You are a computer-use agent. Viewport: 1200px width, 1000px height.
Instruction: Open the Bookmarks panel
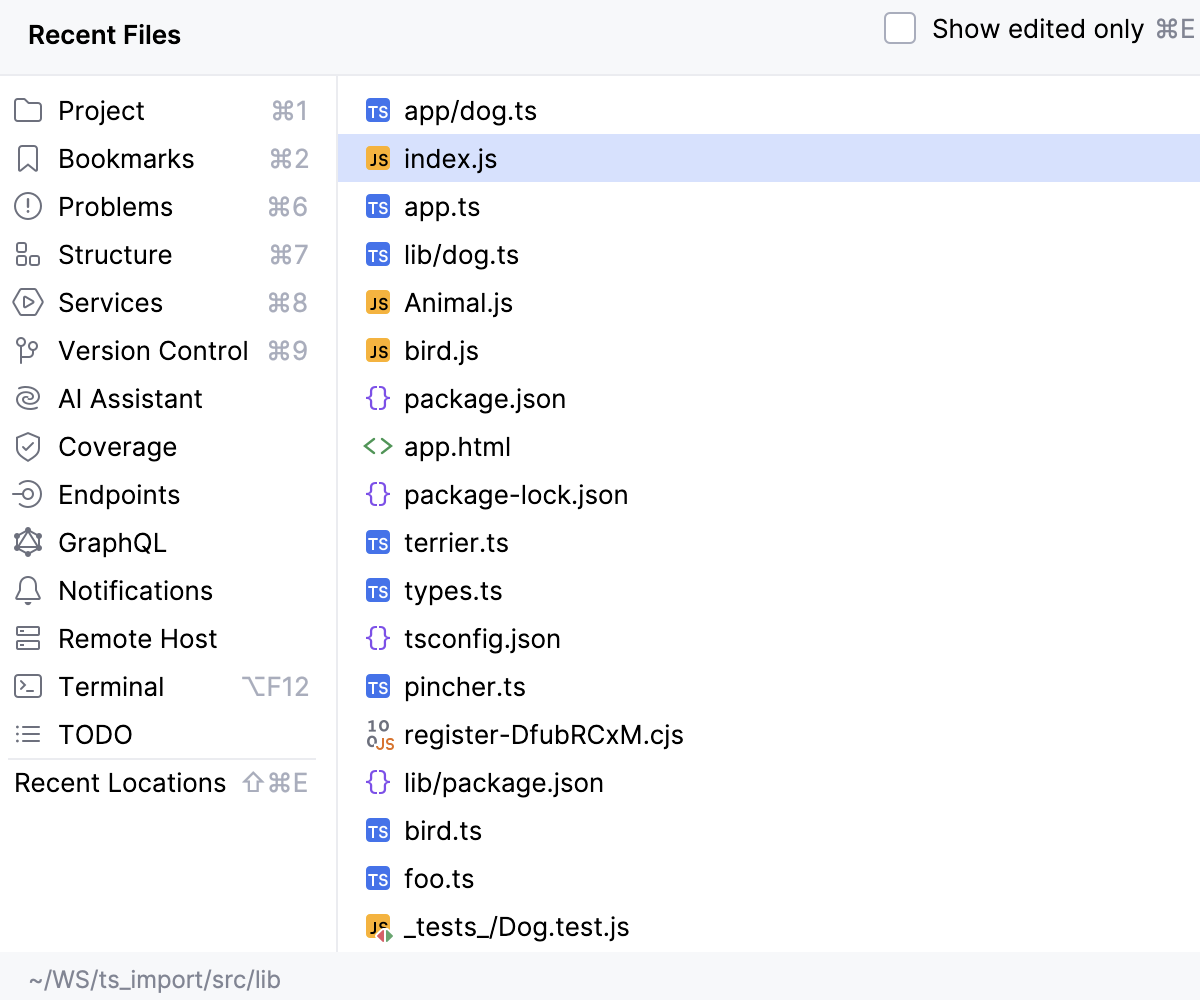126,158
